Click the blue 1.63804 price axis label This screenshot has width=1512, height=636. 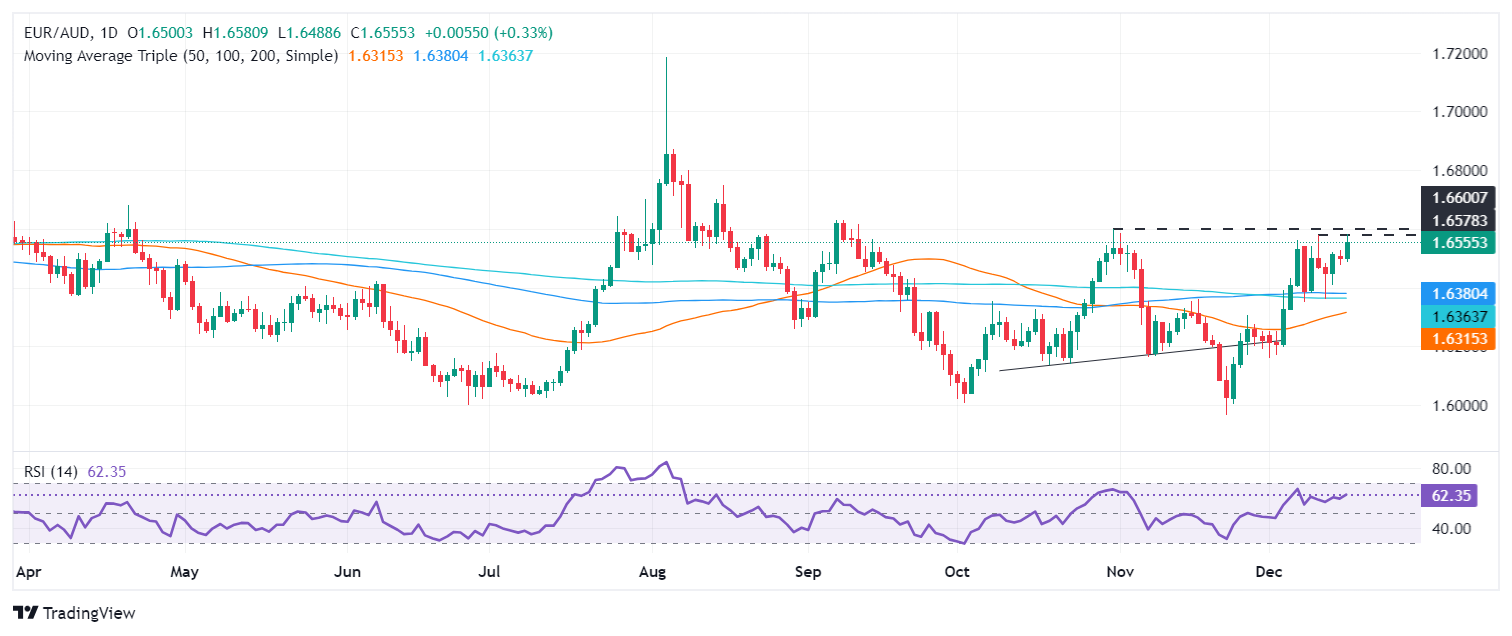(x=1461, y=294)
